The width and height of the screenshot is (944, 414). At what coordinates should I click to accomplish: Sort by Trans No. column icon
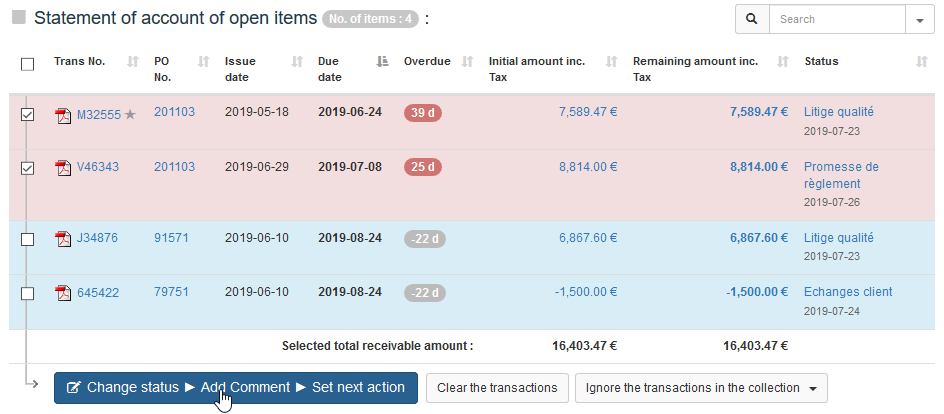tap(133, 62)
